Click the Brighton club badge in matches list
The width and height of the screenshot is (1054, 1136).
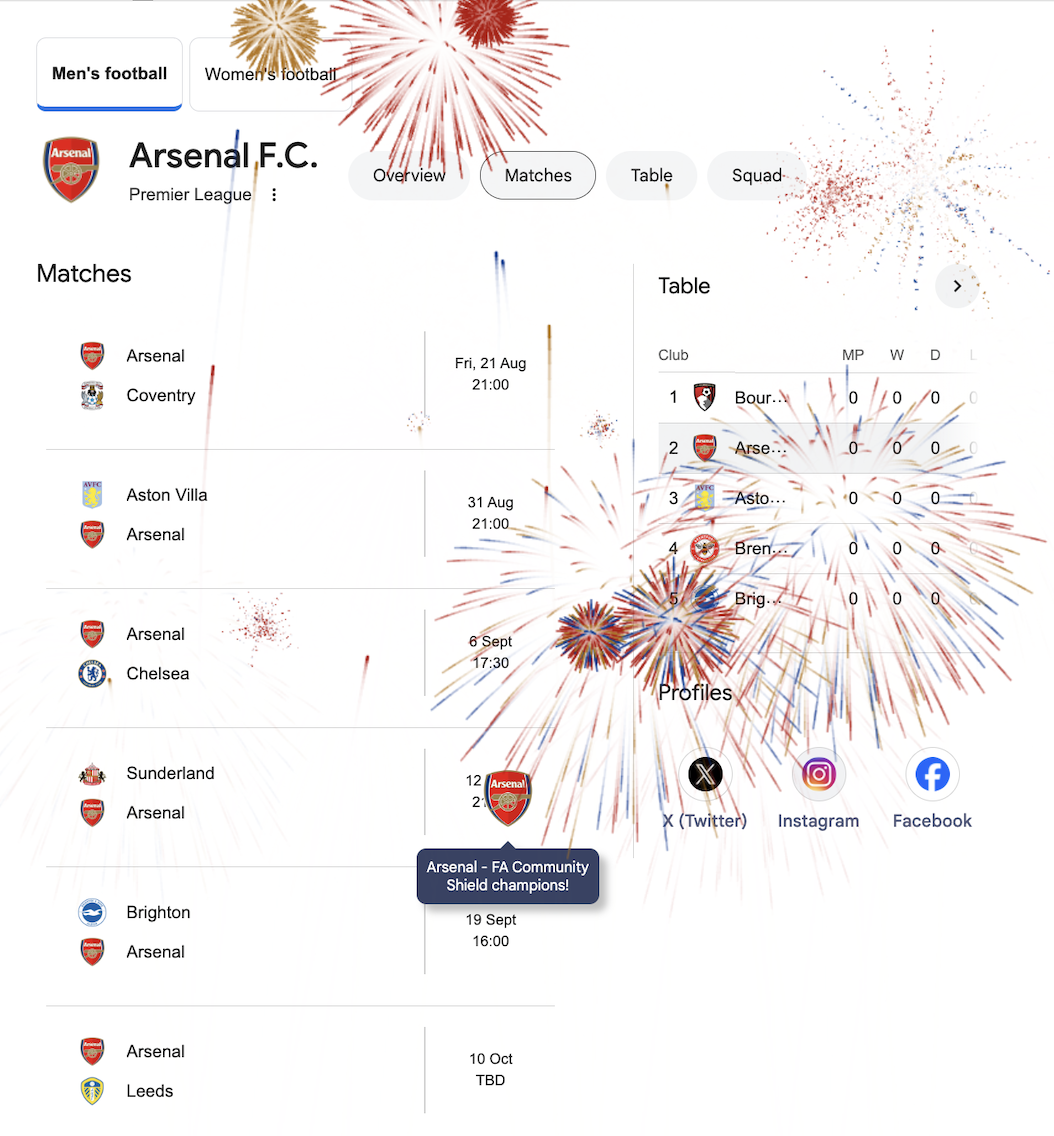pos(92,913)
